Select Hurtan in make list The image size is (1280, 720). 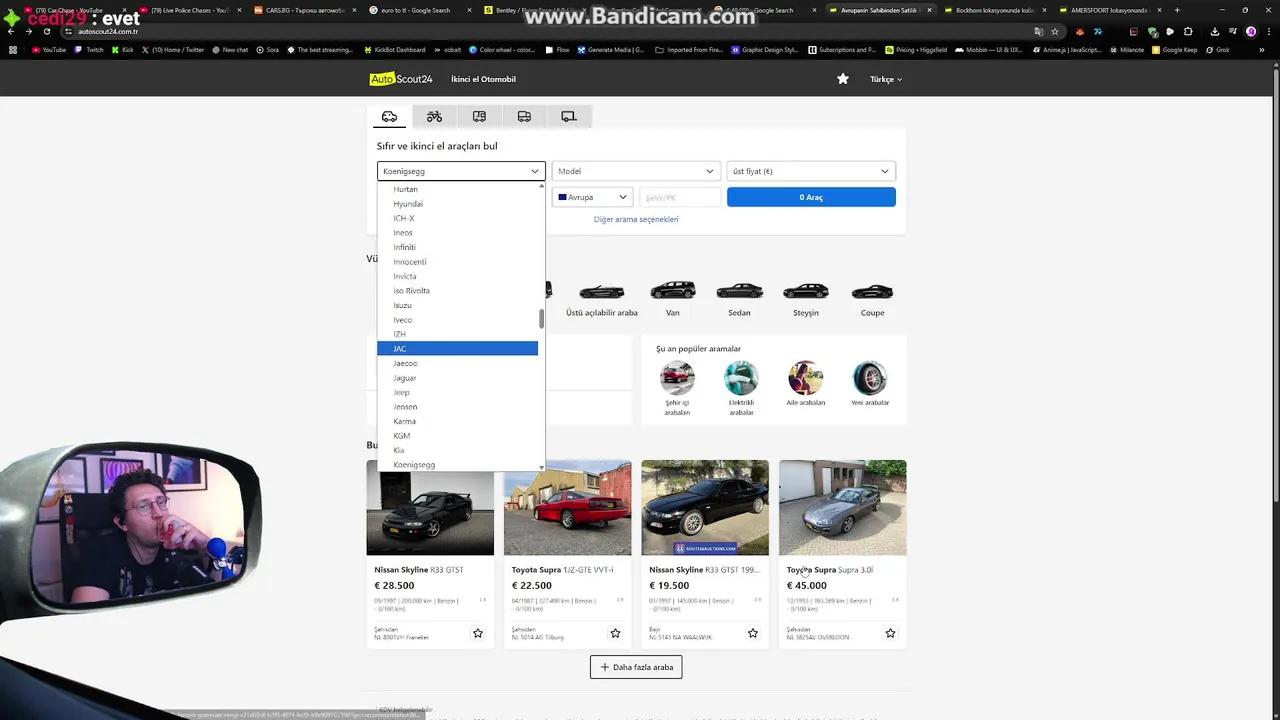[457, 189]
